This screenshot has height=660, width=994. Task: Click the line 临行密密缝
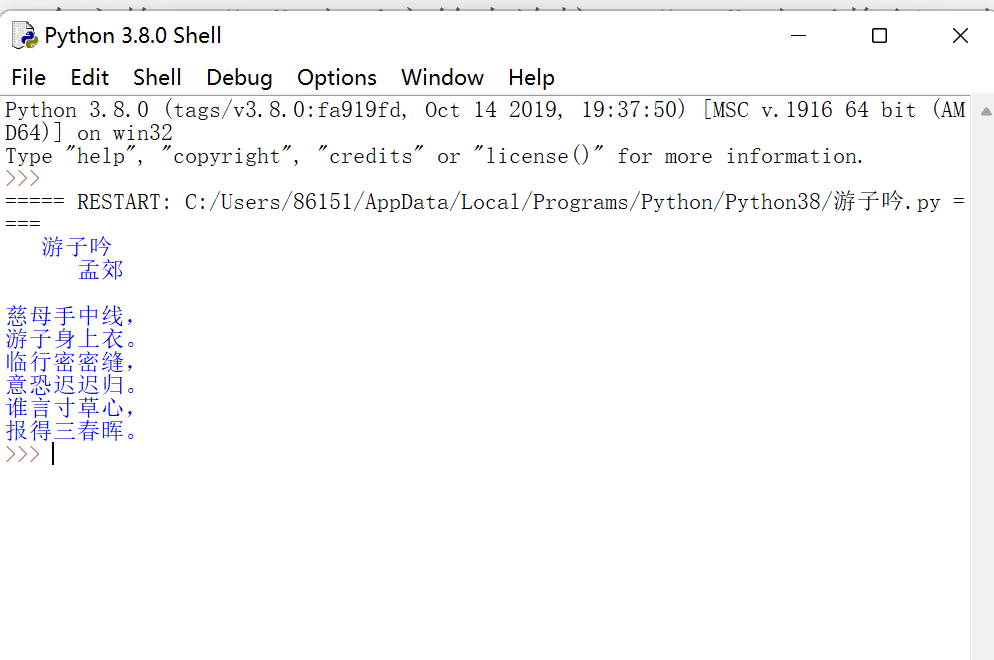click(70, 362)
